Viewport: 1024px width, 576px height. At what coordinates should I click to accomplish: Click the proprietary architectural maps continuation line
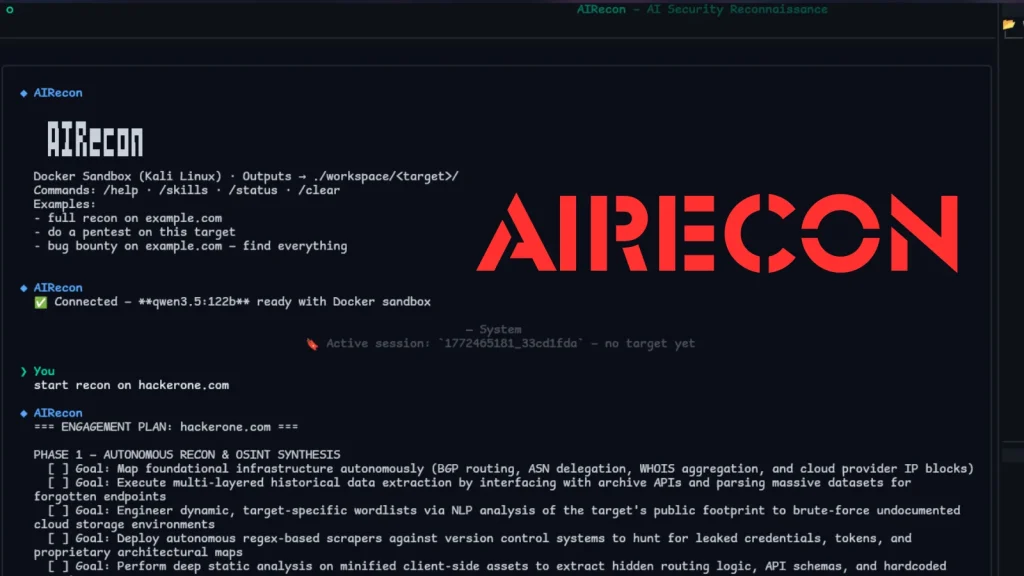click(x=138, y=552)
